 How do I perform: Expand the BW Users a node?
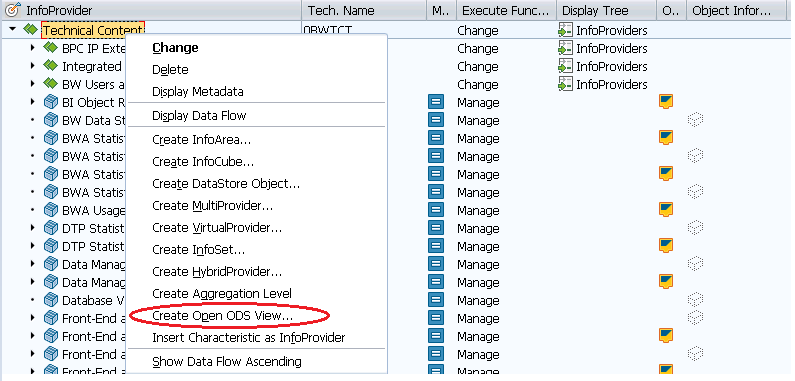coord(32,84)
